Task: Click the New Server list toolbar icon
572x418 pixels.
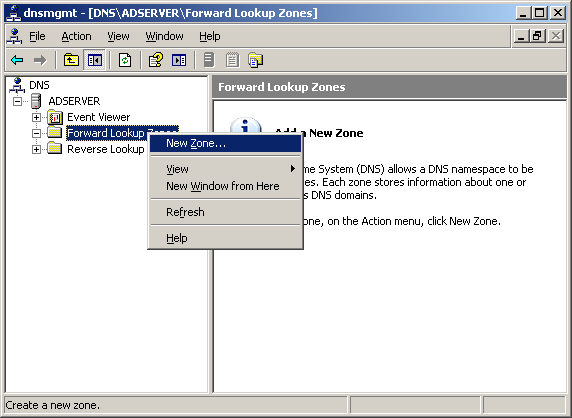Action: 209,60
